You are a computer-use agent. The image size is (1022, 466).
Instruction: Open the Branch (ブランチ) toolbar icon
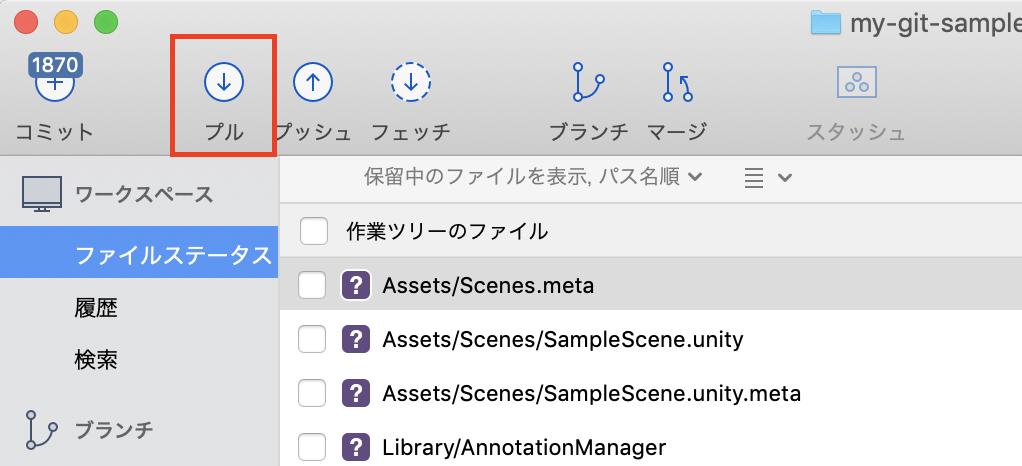[588, 84]
